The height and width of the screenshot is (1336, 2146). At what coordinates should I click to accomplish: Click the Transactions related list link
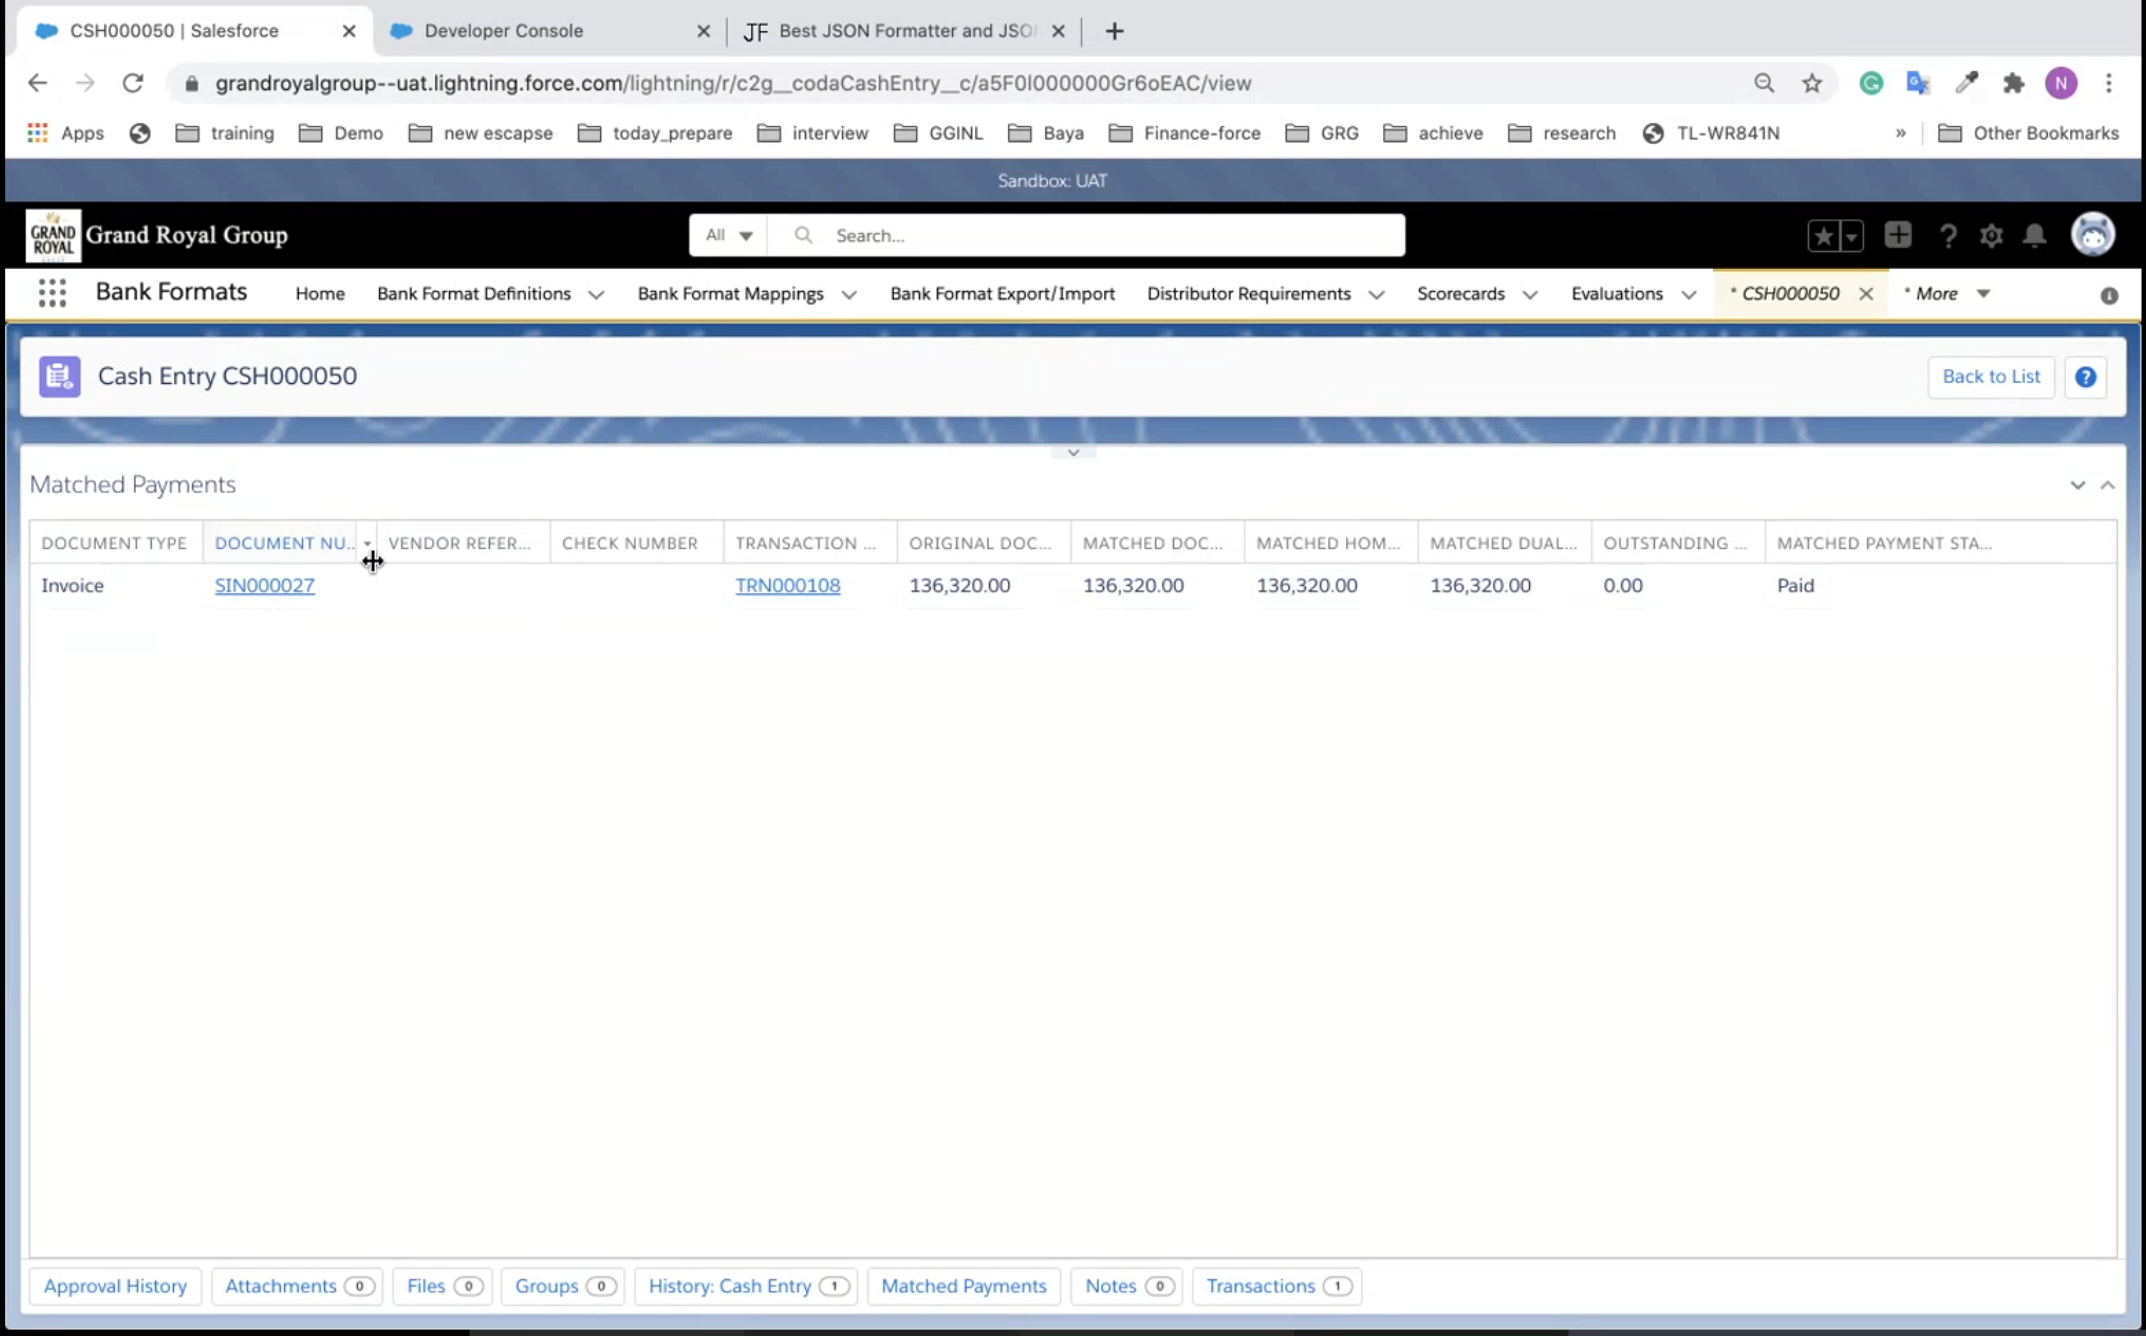1260,1286
